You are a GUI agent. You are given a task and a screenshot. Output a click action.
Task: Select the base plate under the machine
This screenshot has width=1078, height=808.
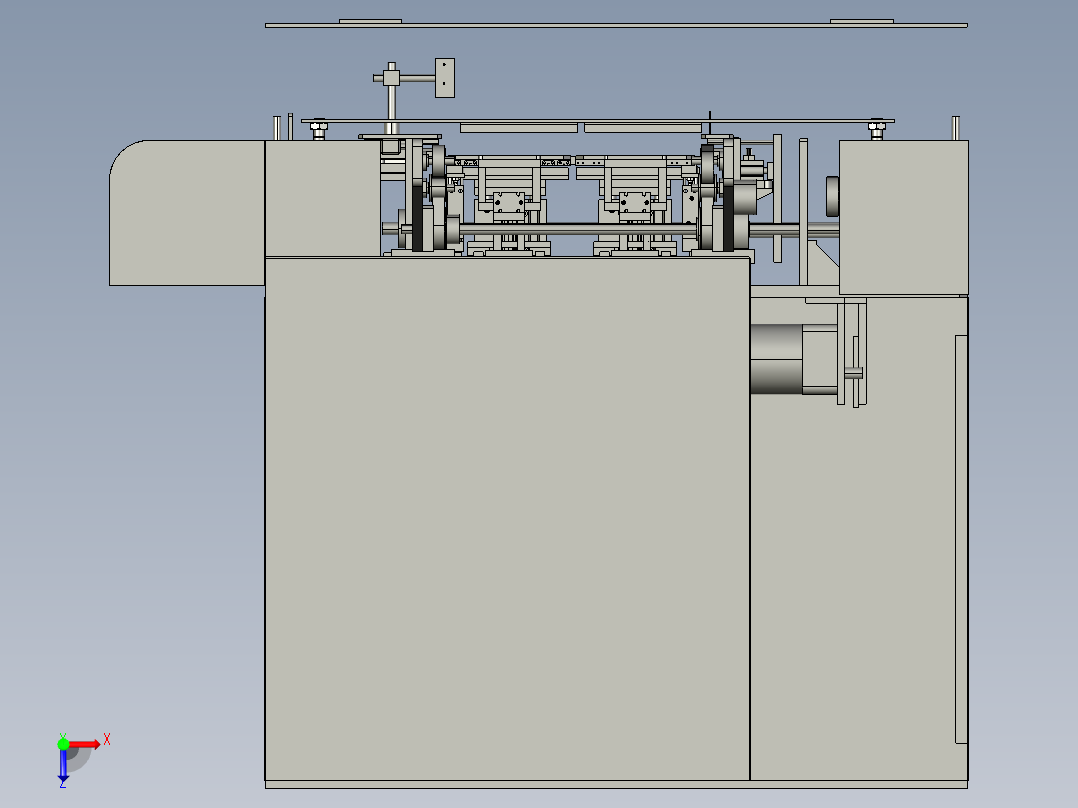coord(616,785)
